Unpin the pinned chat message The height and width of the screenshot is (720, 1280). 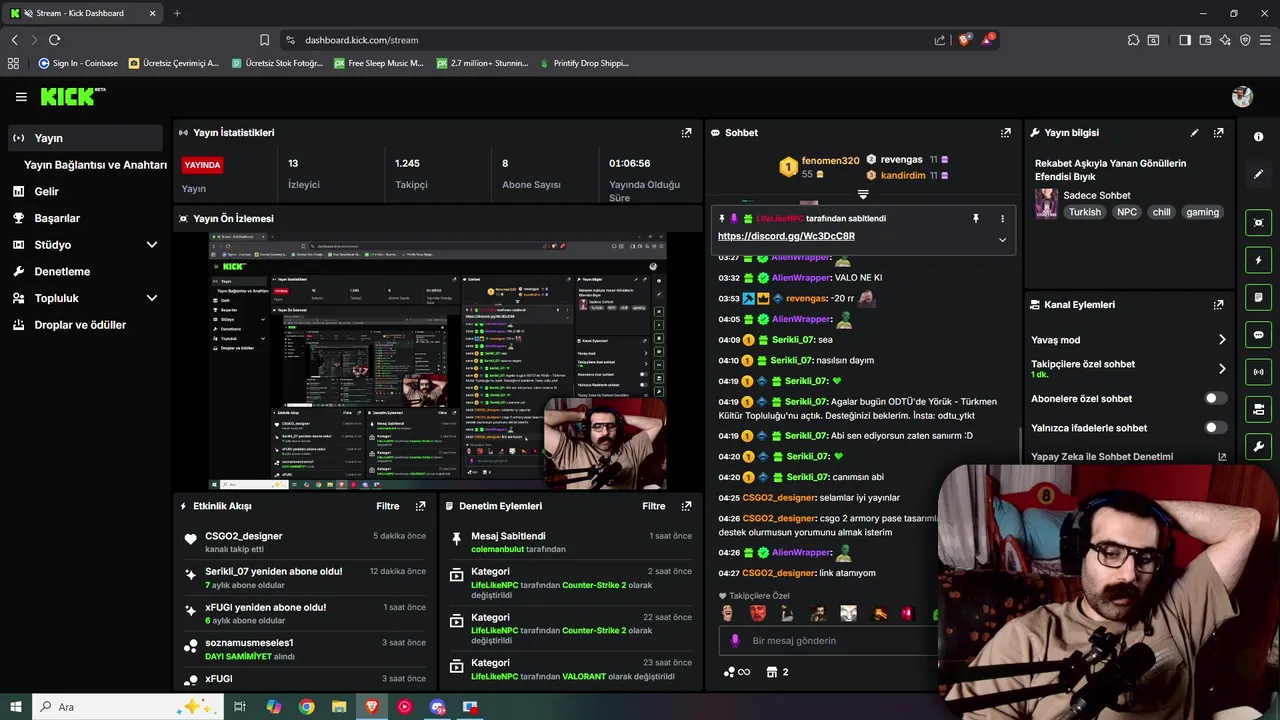tap(976, 218)
